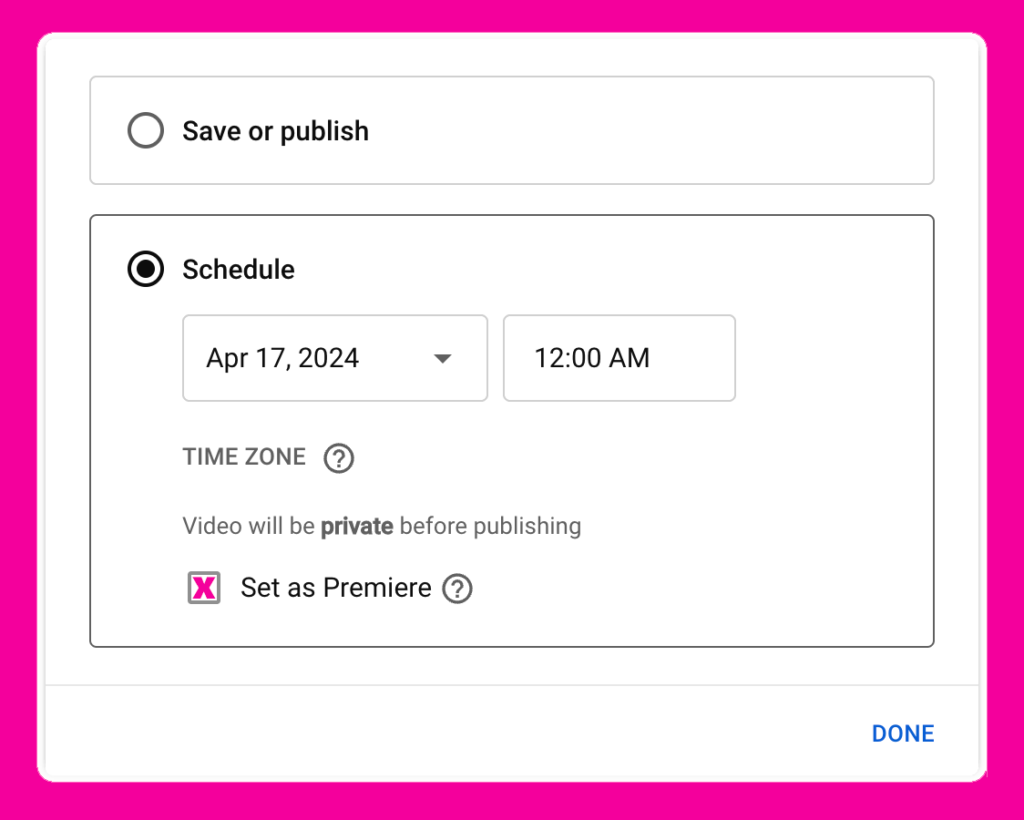
Task: Click the Save or publish label text
Action: (x=275, y=131)
